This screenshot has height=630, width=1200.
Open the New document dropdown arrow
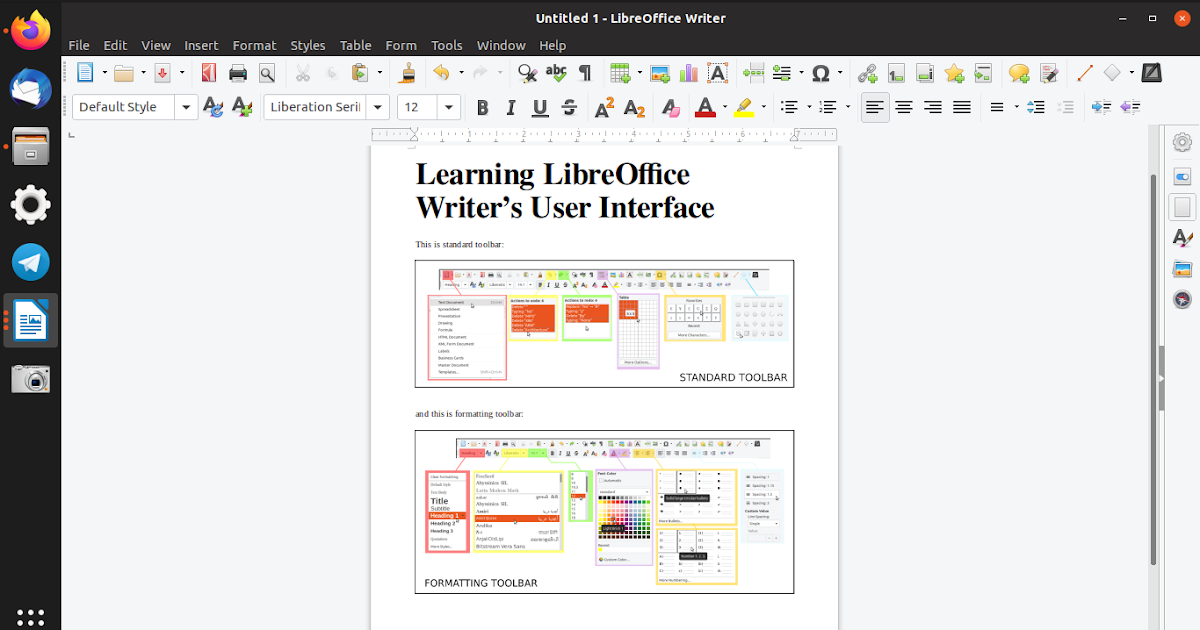click(x=105, y=73)
